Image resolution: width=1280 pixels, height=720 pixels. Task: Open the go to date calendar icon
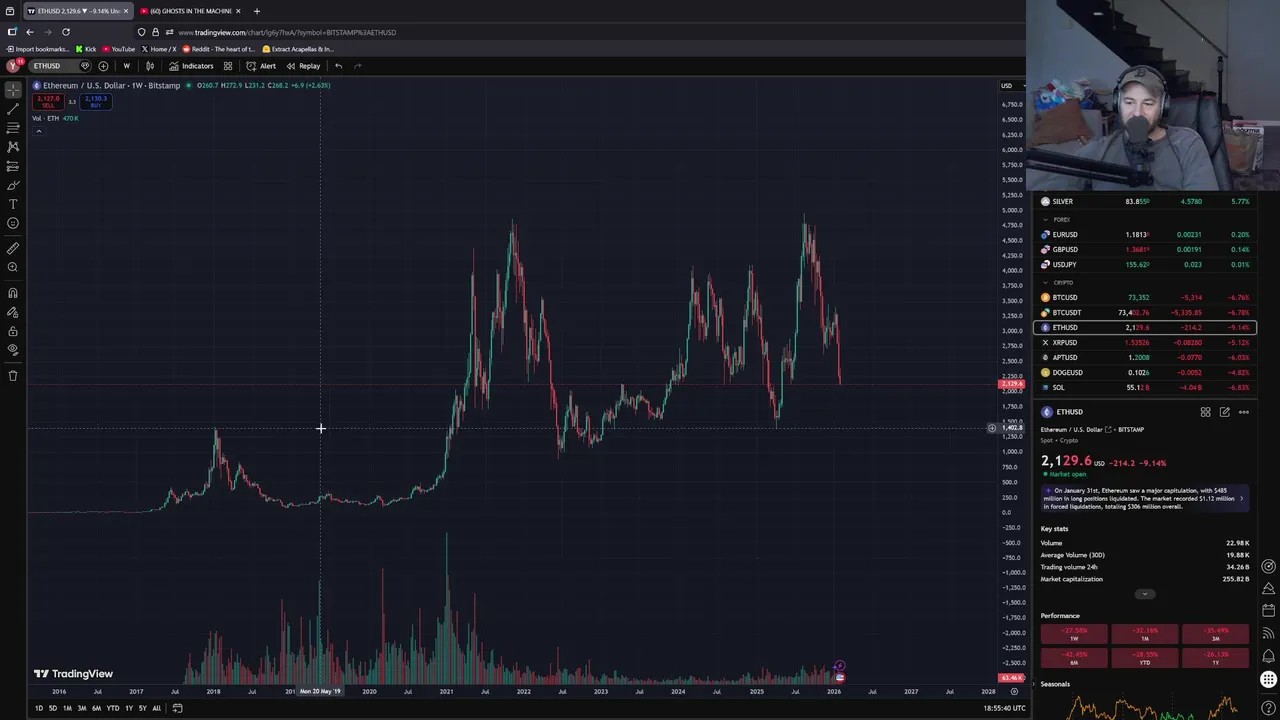tap(177, 708)
